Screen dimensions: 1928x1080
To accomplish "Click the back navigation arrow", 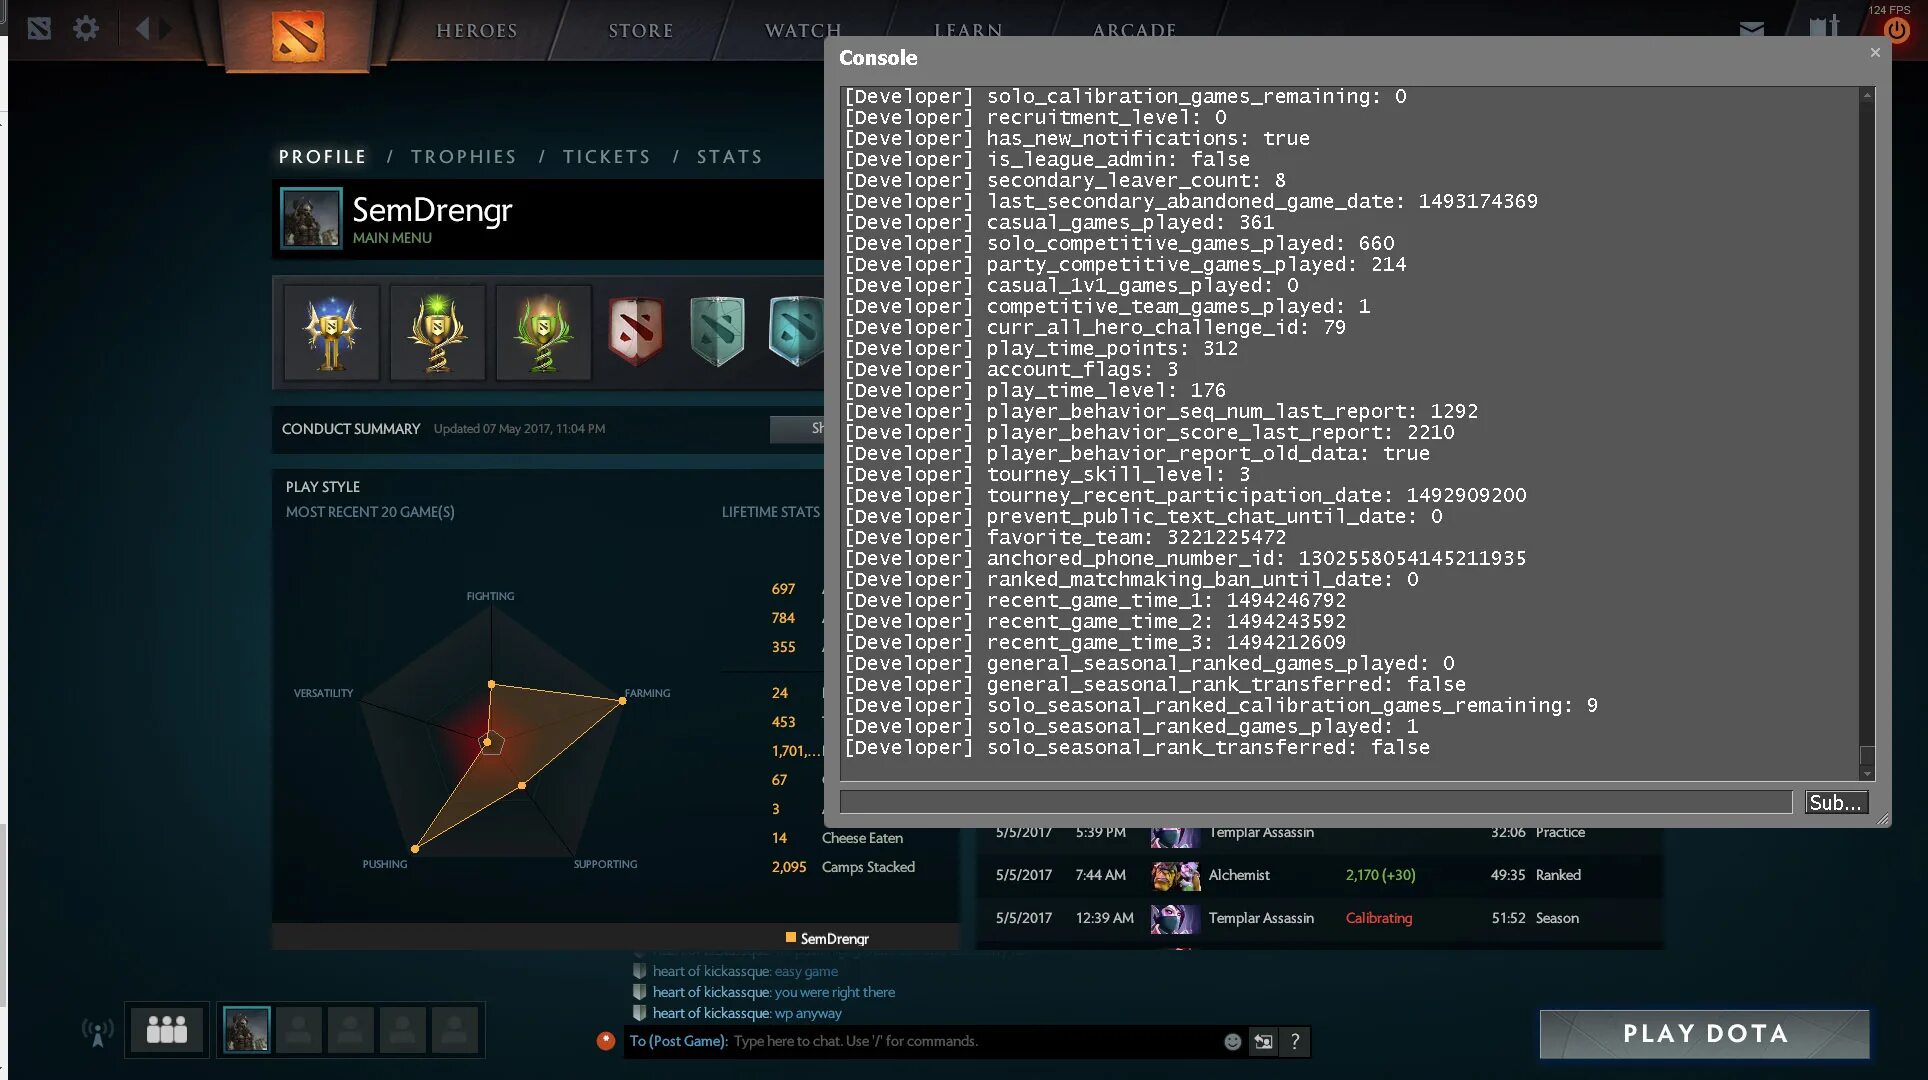I will click(142, 28).
